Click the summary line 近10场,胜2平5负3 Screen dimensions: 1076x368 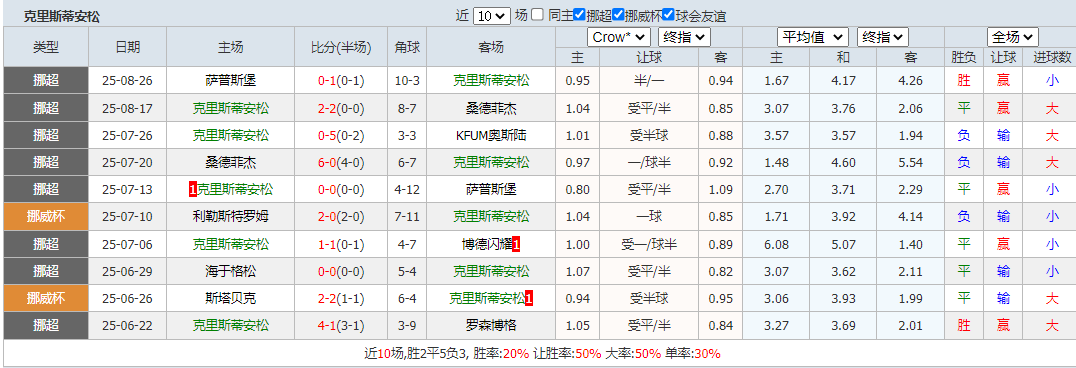click(543, 354)
